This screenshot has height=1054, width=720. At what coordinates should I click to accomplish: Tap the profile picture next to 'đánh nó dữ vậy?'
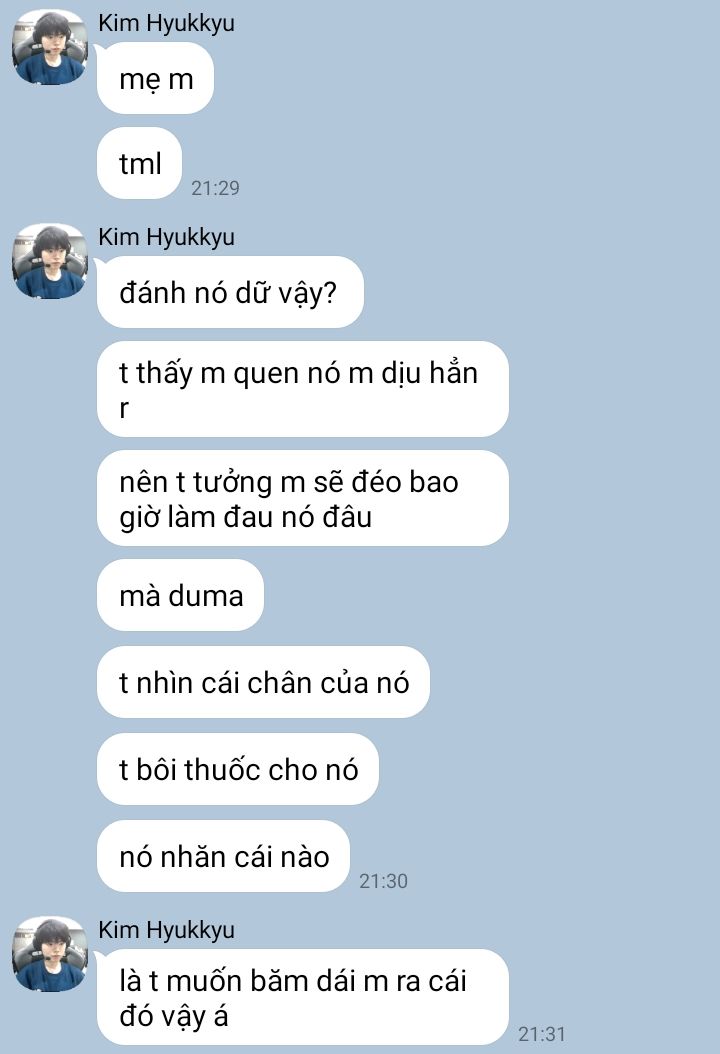coord(50,261)
